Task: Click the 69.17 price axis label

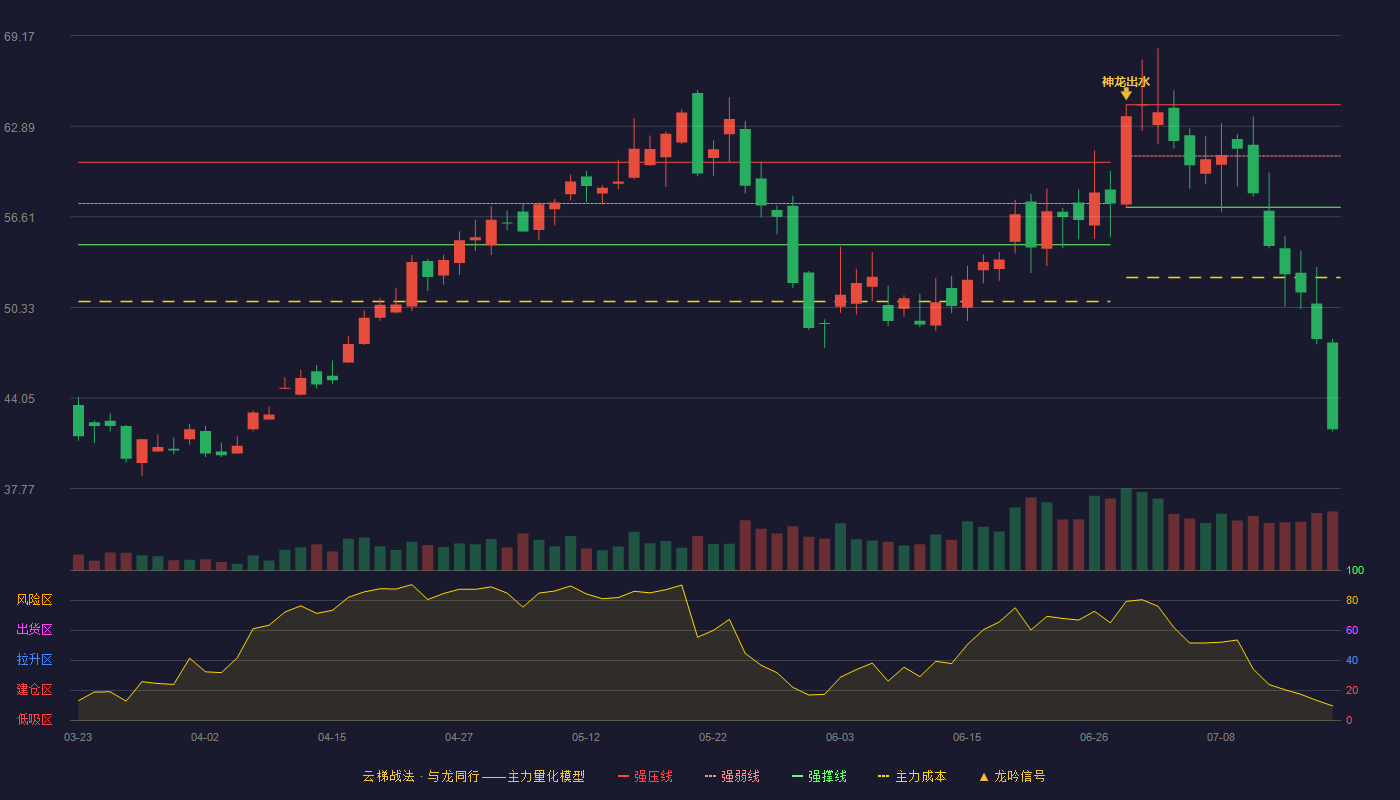Action: (19, 37)
